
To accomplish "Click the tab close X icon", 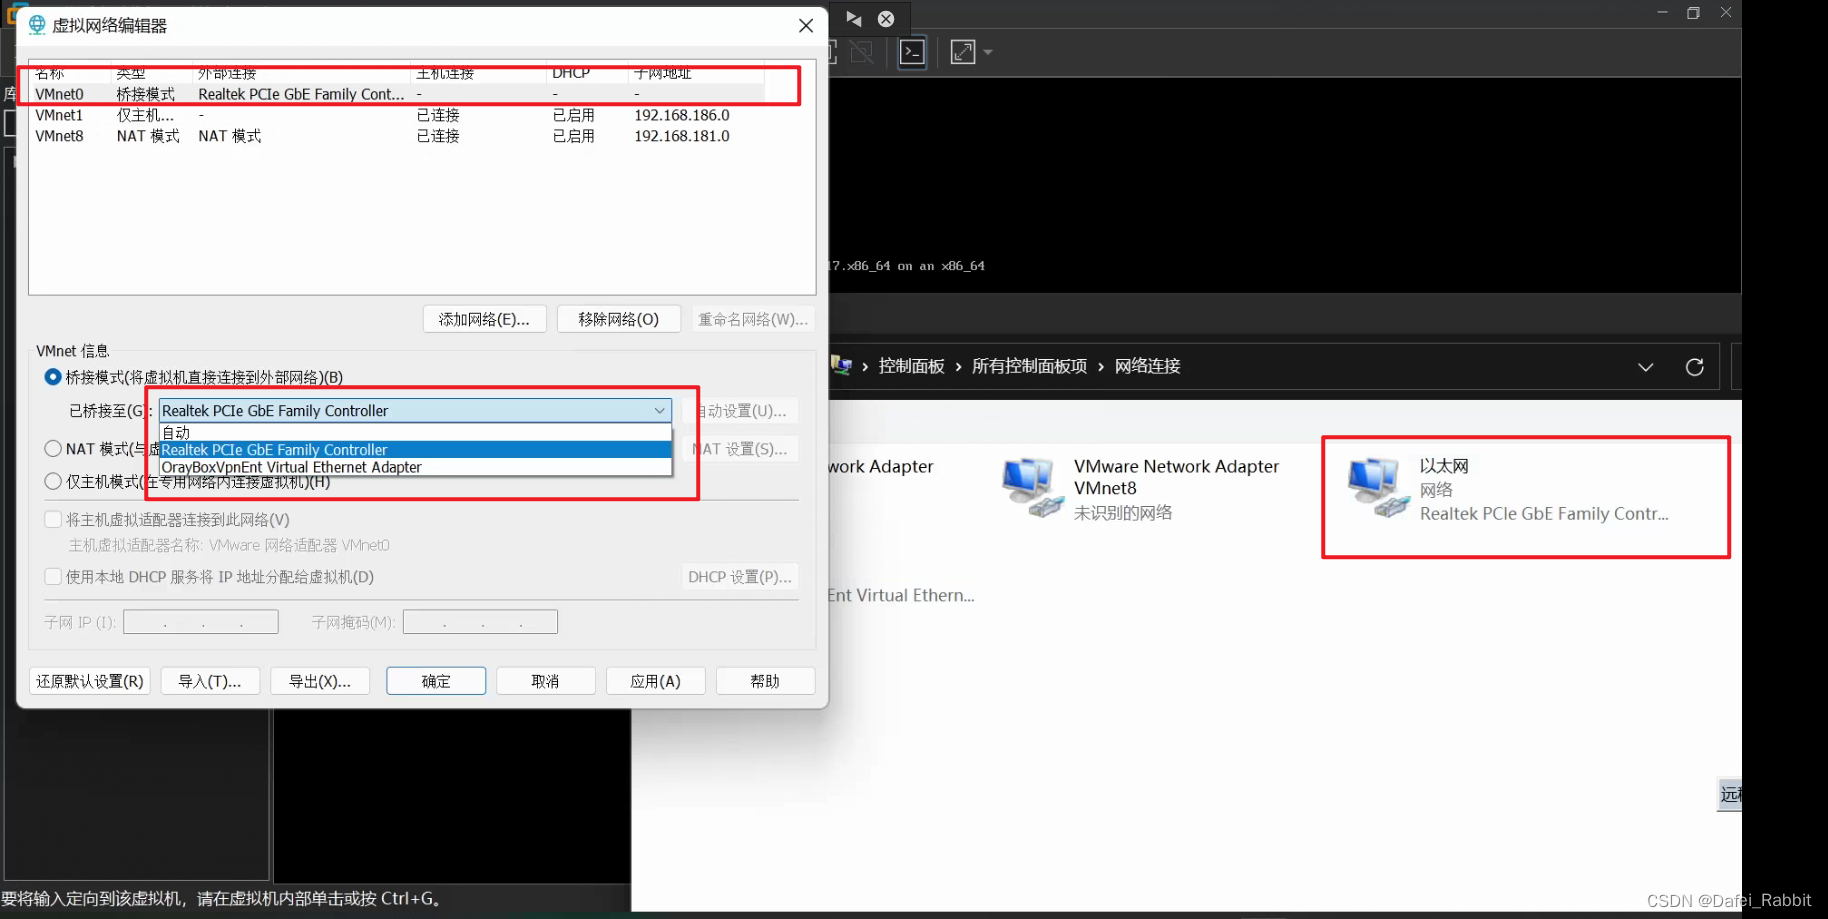I will click(886, 19).
